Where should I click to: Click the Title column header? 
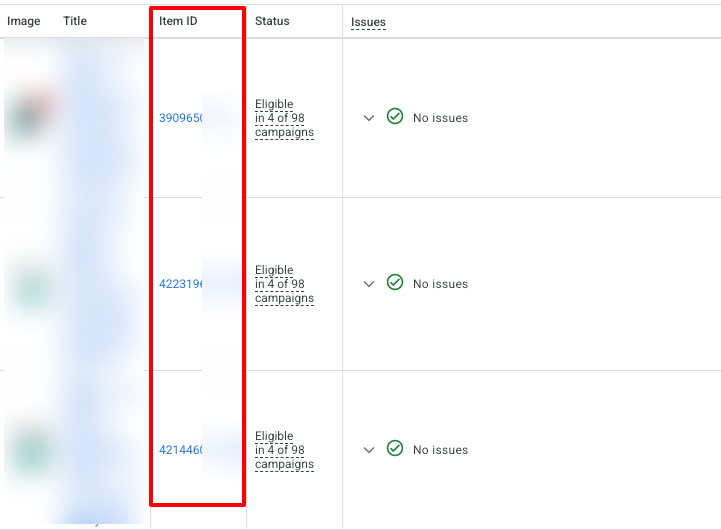pyautogui.click(x=75, y=21)
